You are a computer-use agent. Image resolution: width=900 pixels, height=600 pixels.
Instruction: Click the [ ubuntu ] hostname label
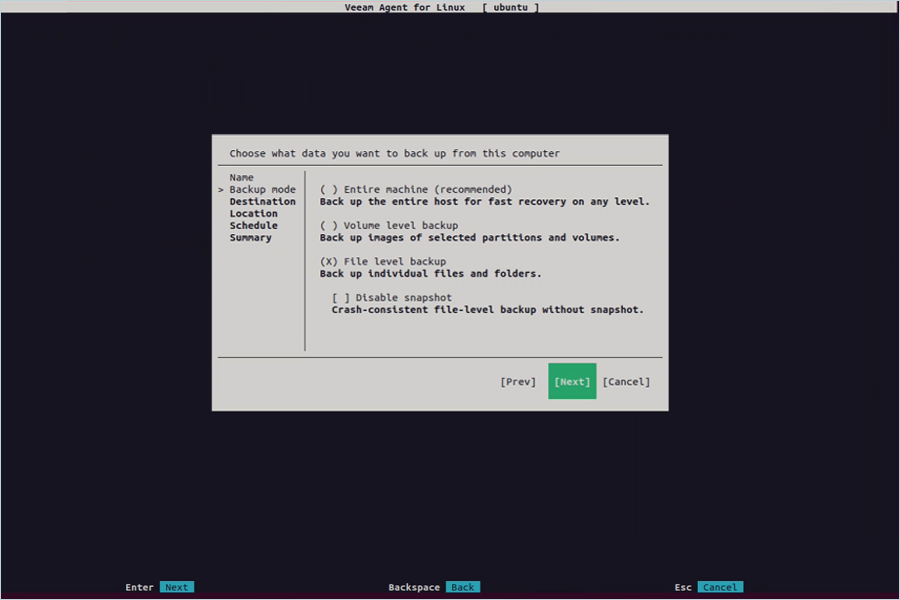(510, 7)
